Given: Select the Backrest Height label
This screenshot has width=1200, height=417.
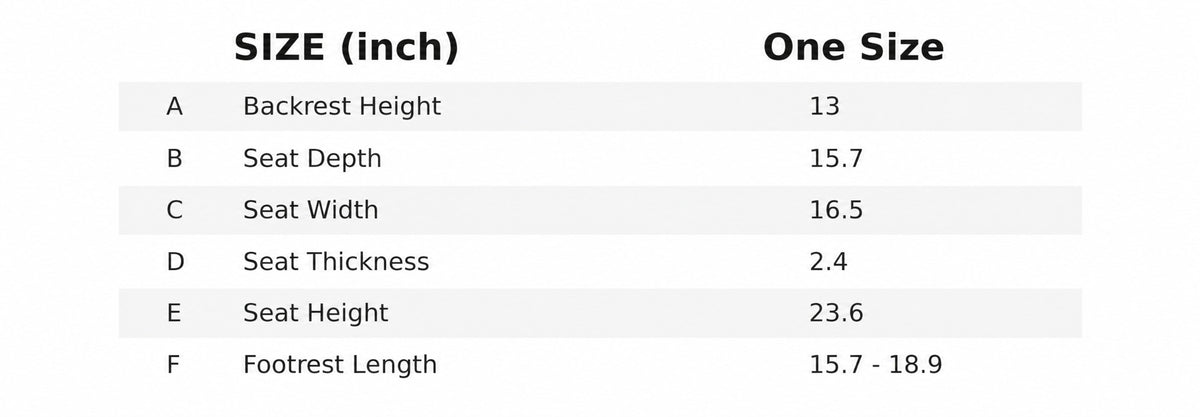Looking at the screenshot, I should click(x=342, y=107).
